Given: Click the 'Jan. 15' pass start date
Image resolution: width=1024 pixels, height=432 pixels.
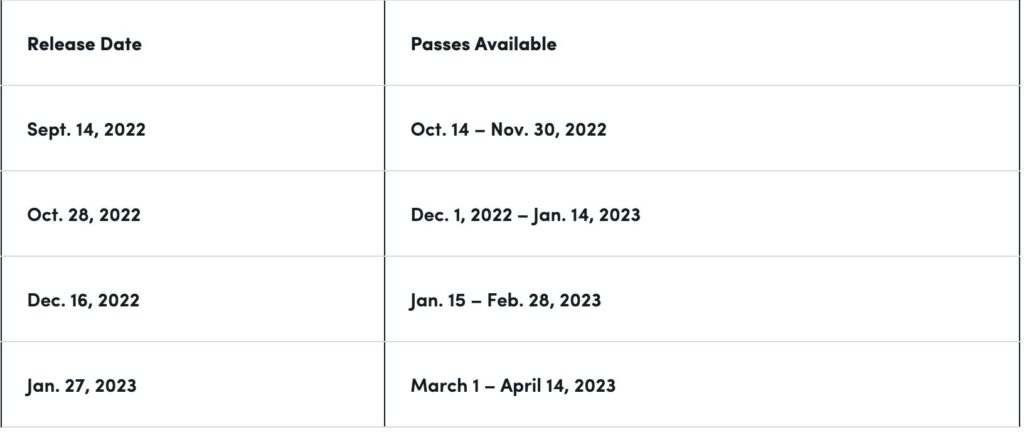Looking at the screenshot, I should point(439,300).
